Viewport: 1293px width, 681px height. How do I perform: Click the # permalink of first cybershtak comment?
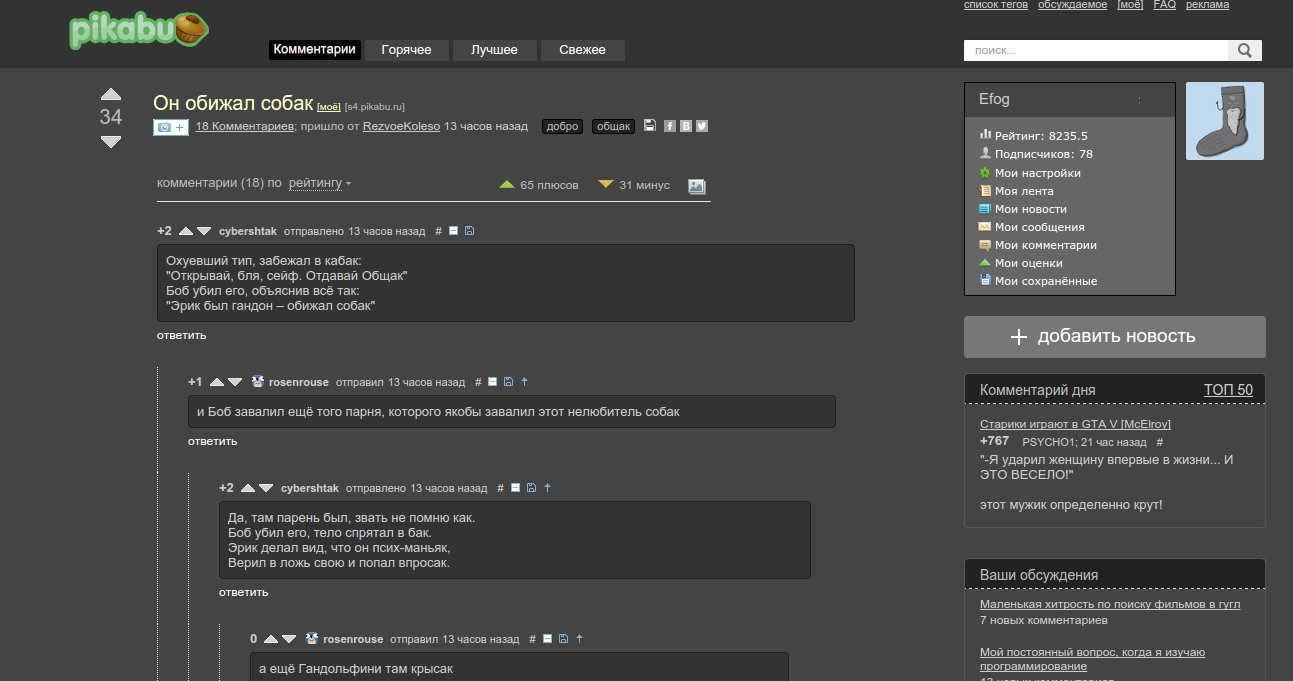[438, 231]
